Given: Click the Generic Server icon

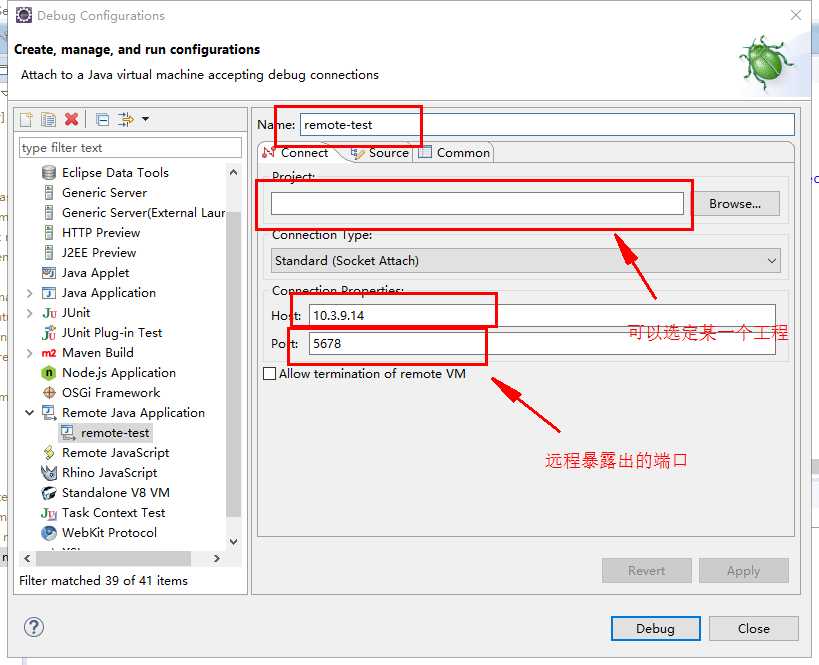Looking at the screenshot, I should (49, 193).
